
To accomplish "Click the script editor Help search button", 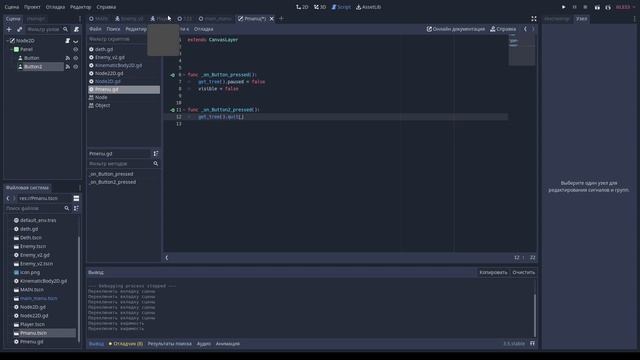I will pos(503,29).
